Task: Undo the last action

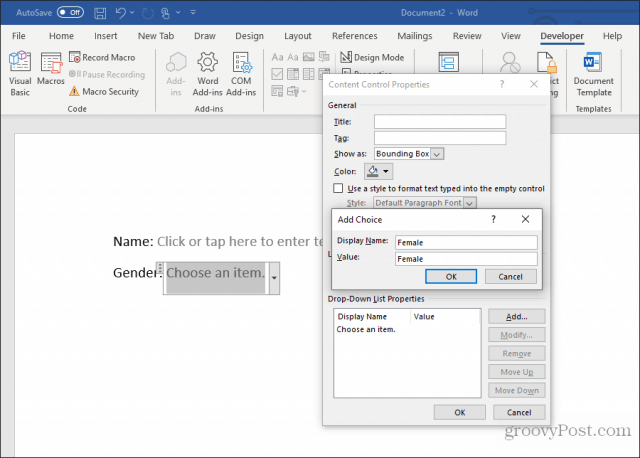Action: coord(120,13)
